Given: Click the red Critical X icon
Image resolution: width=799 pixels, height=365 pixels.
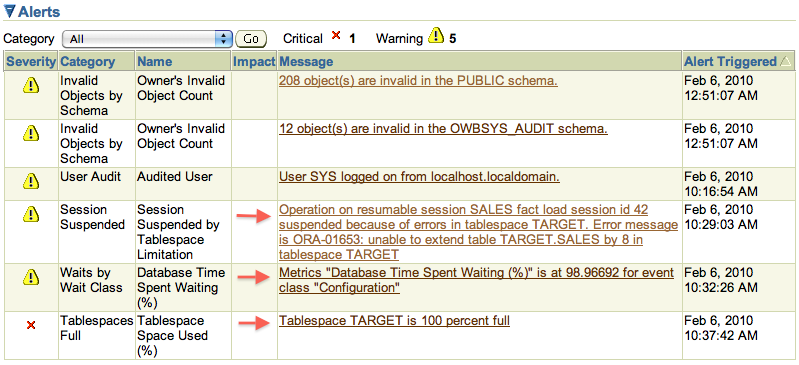Looking at the screenshot, I should (x=335, y=35).
